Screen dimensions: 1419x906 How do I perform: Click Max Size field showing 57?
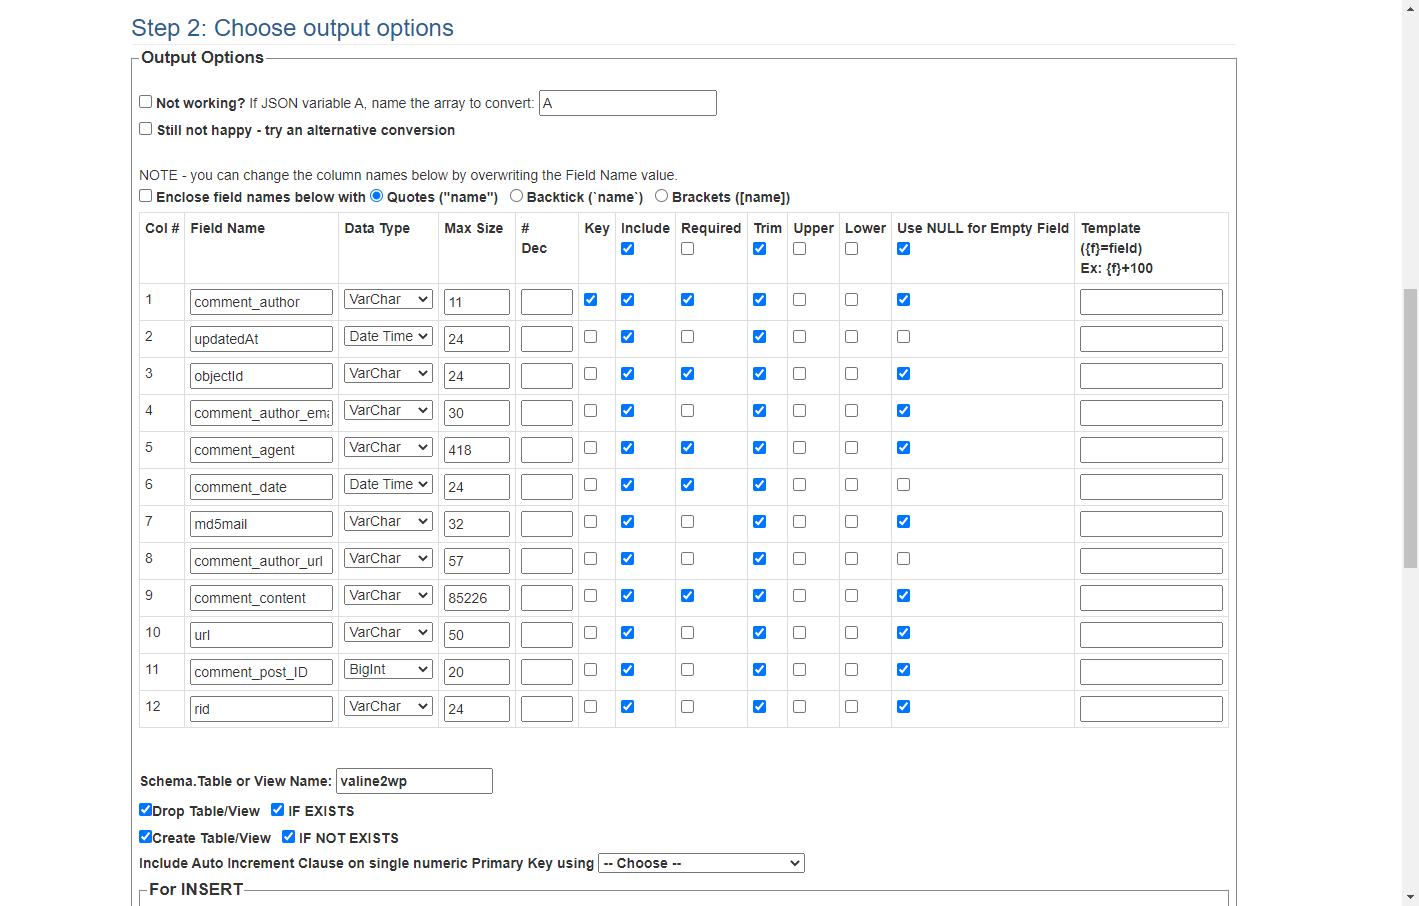477,561
